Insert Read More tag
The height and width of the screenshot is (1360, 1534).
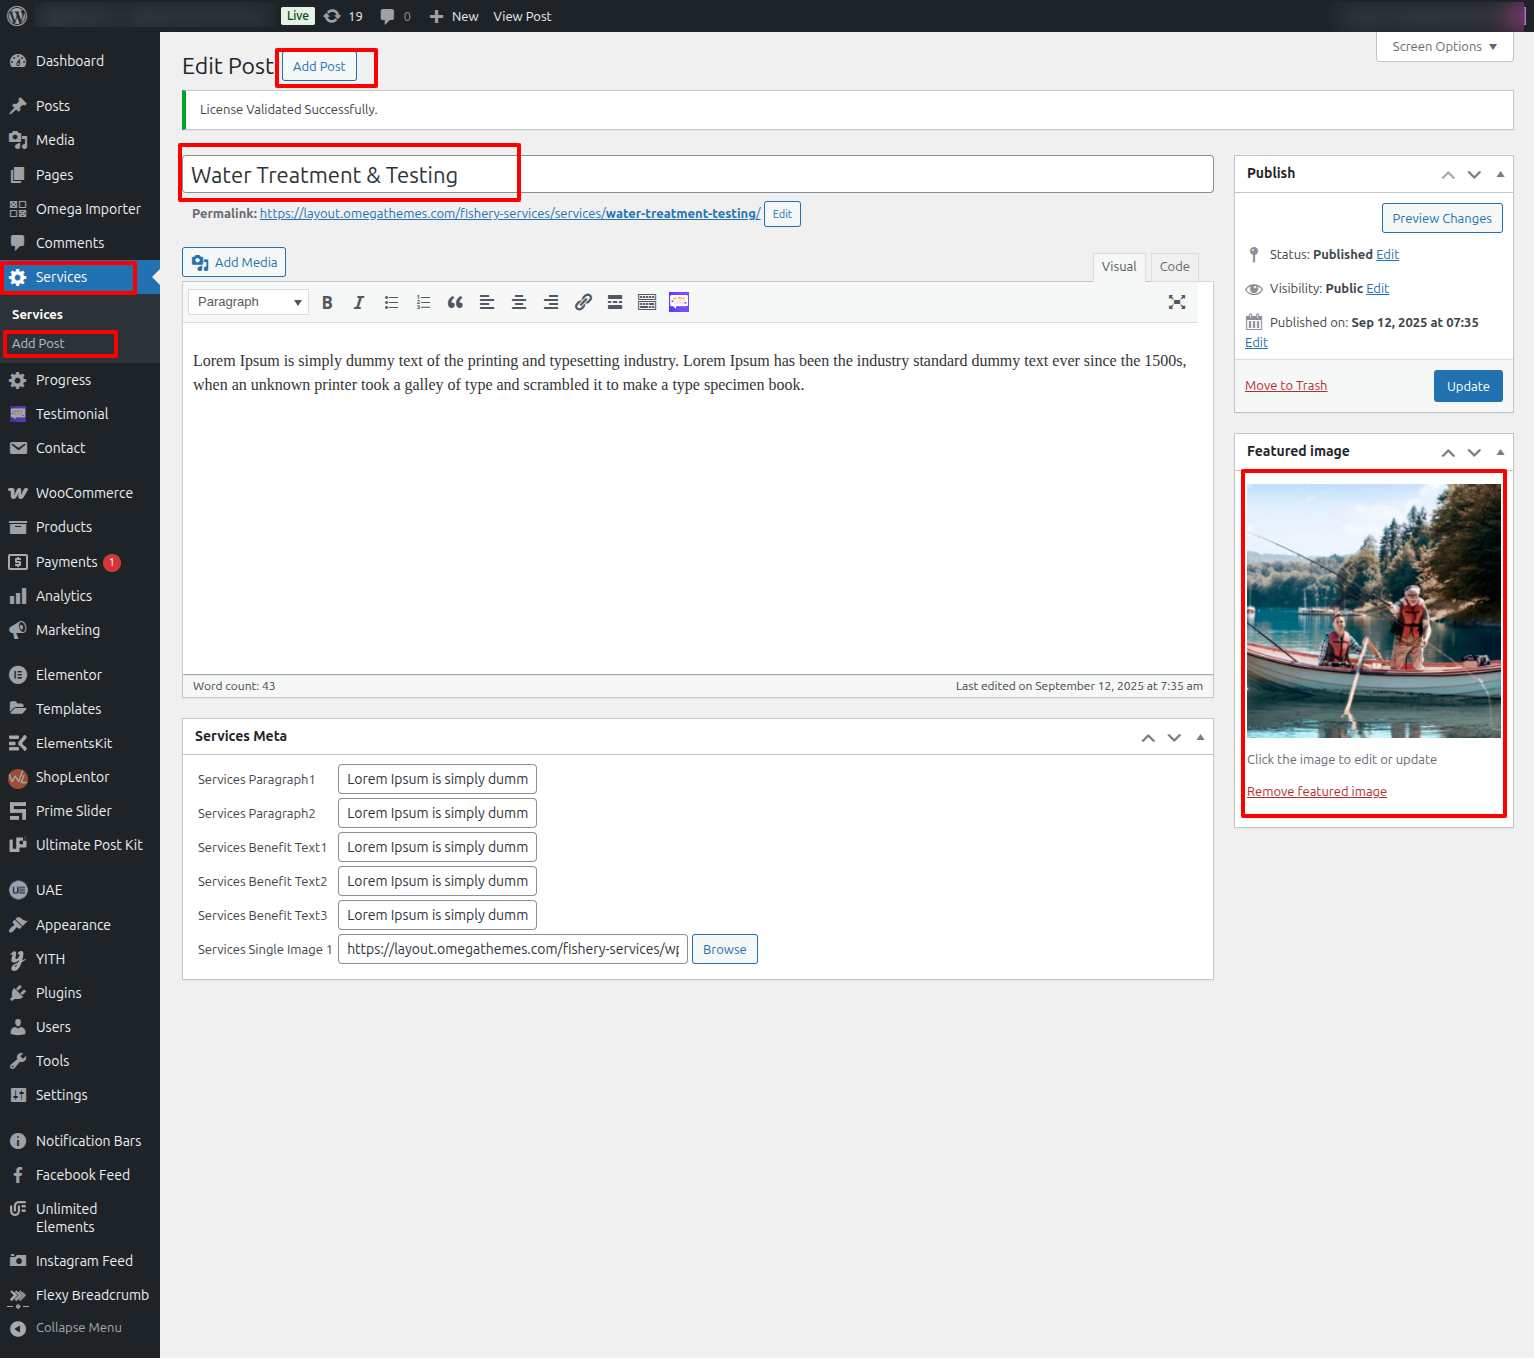click(615, 302)
